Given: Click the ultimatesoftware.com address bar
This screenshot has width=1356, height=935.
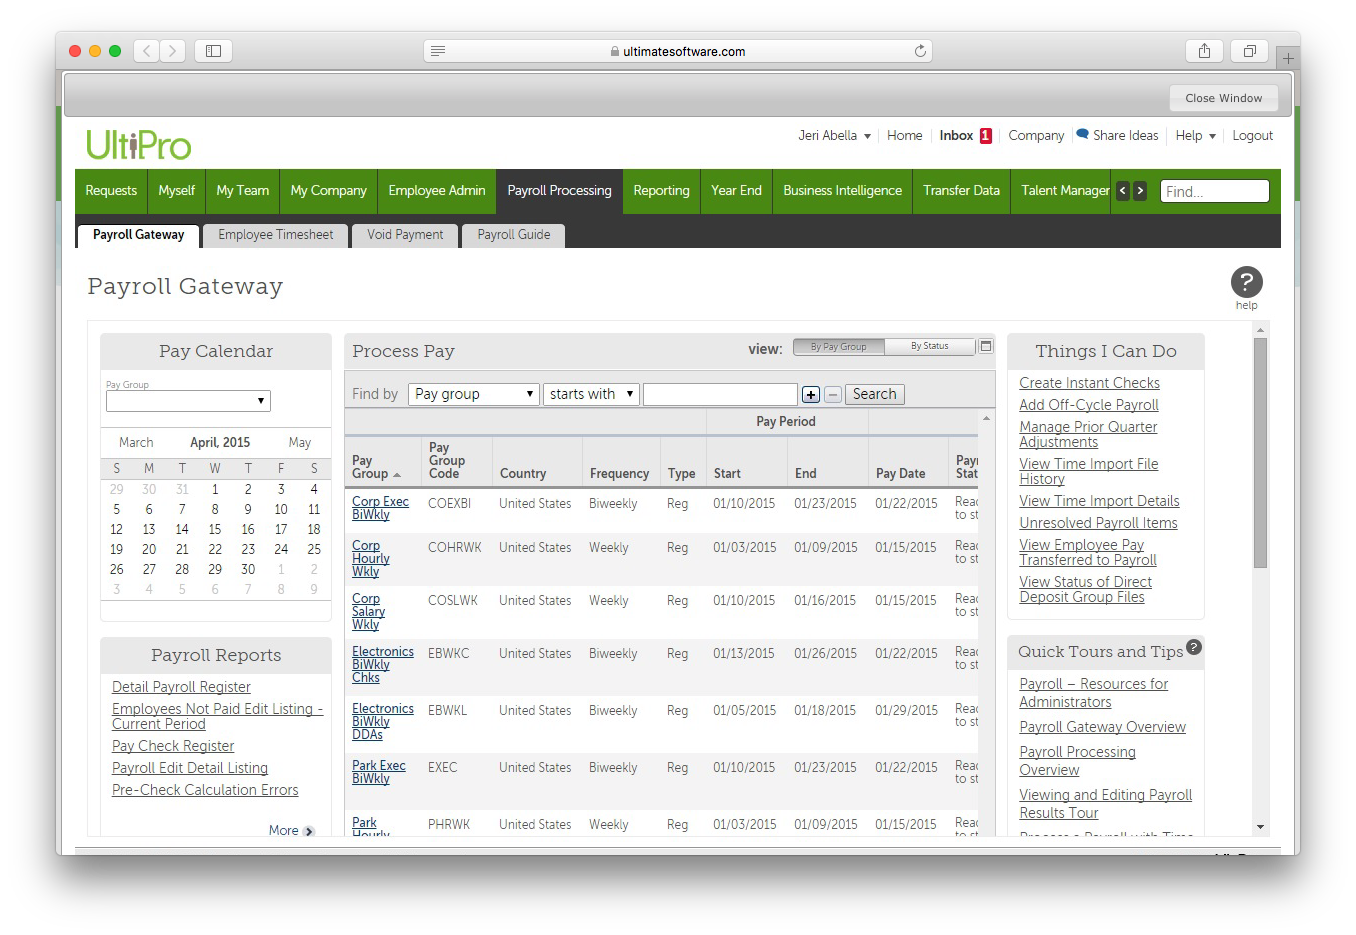Looking at the screenshot, I should click(678, 51).
